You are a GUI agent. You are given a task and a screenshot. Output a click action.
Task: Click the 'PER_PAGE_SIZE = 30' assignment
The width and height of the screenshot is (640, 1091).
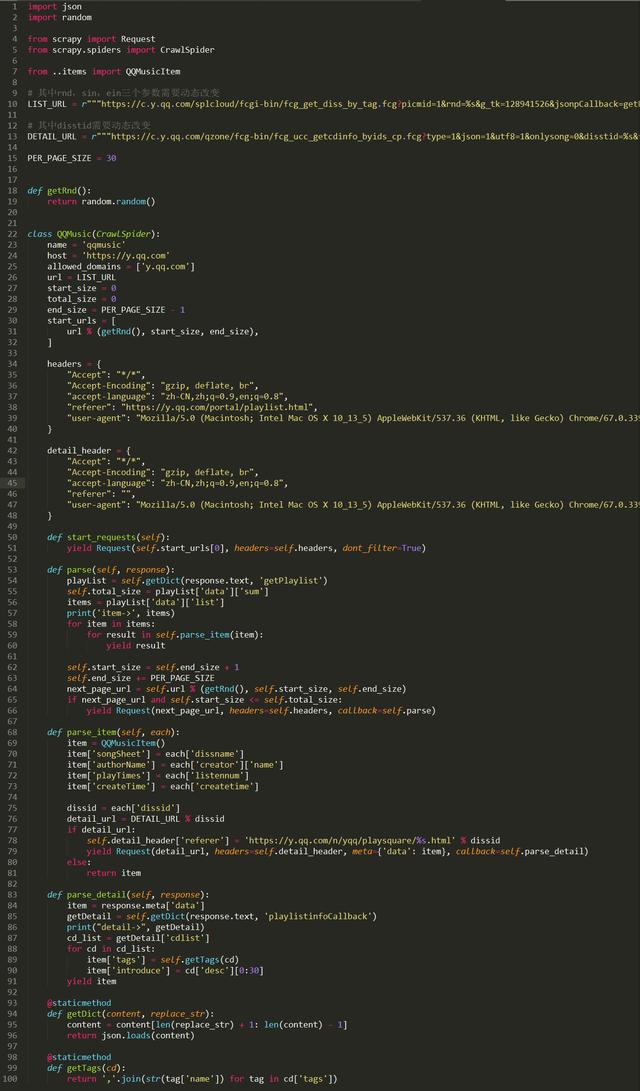pyautogui.click(x=72, y=158)
